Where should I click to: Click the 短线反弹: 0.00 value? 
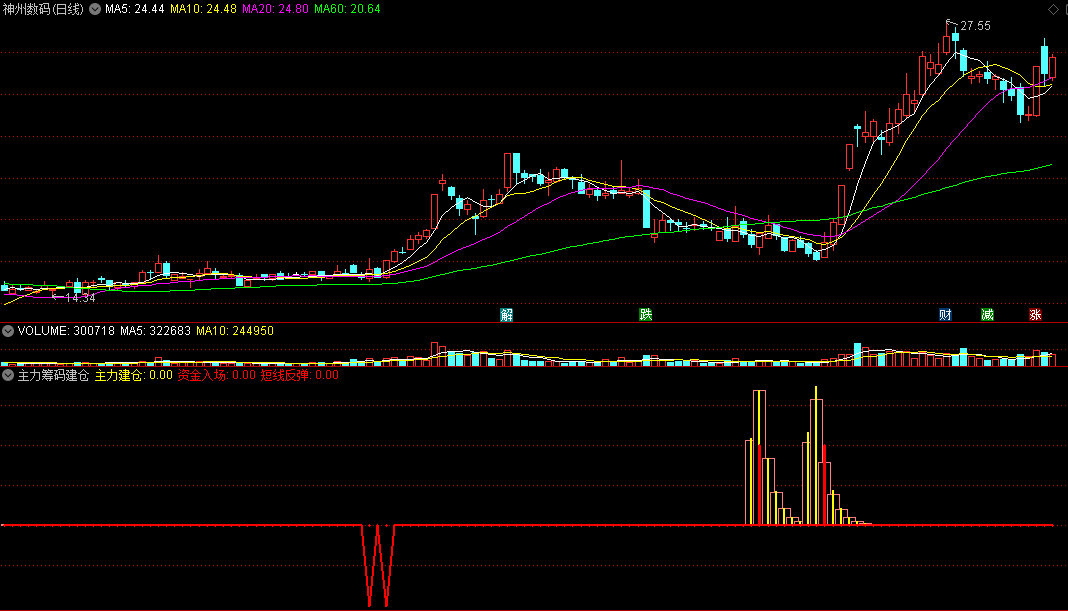point(300,375)
